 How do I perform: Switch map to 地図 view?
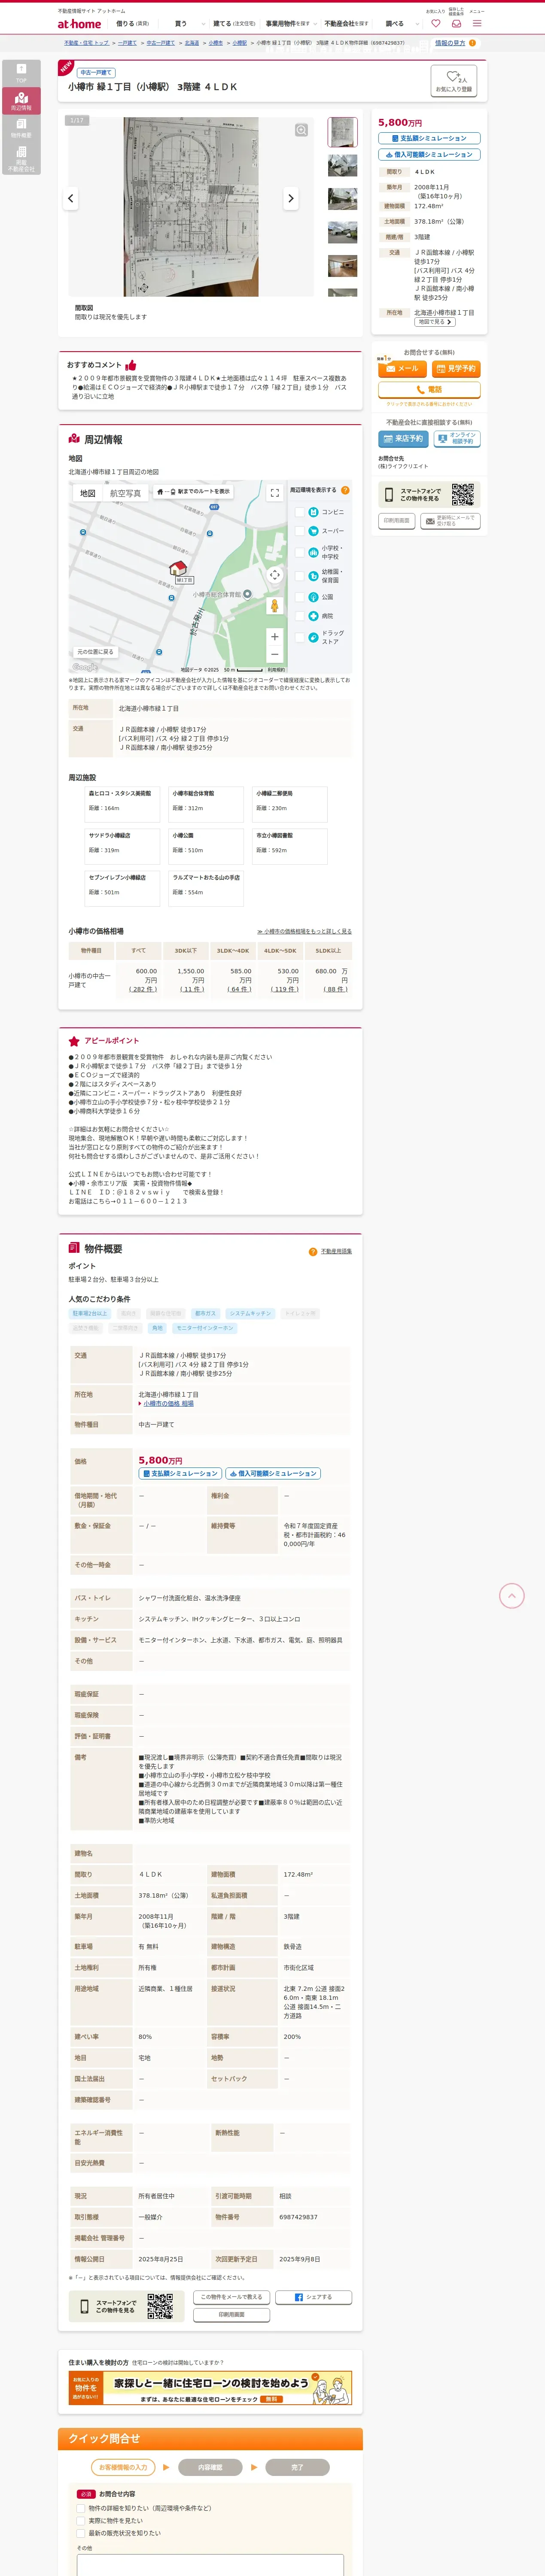pyautogui.click(x=88, y=493)
